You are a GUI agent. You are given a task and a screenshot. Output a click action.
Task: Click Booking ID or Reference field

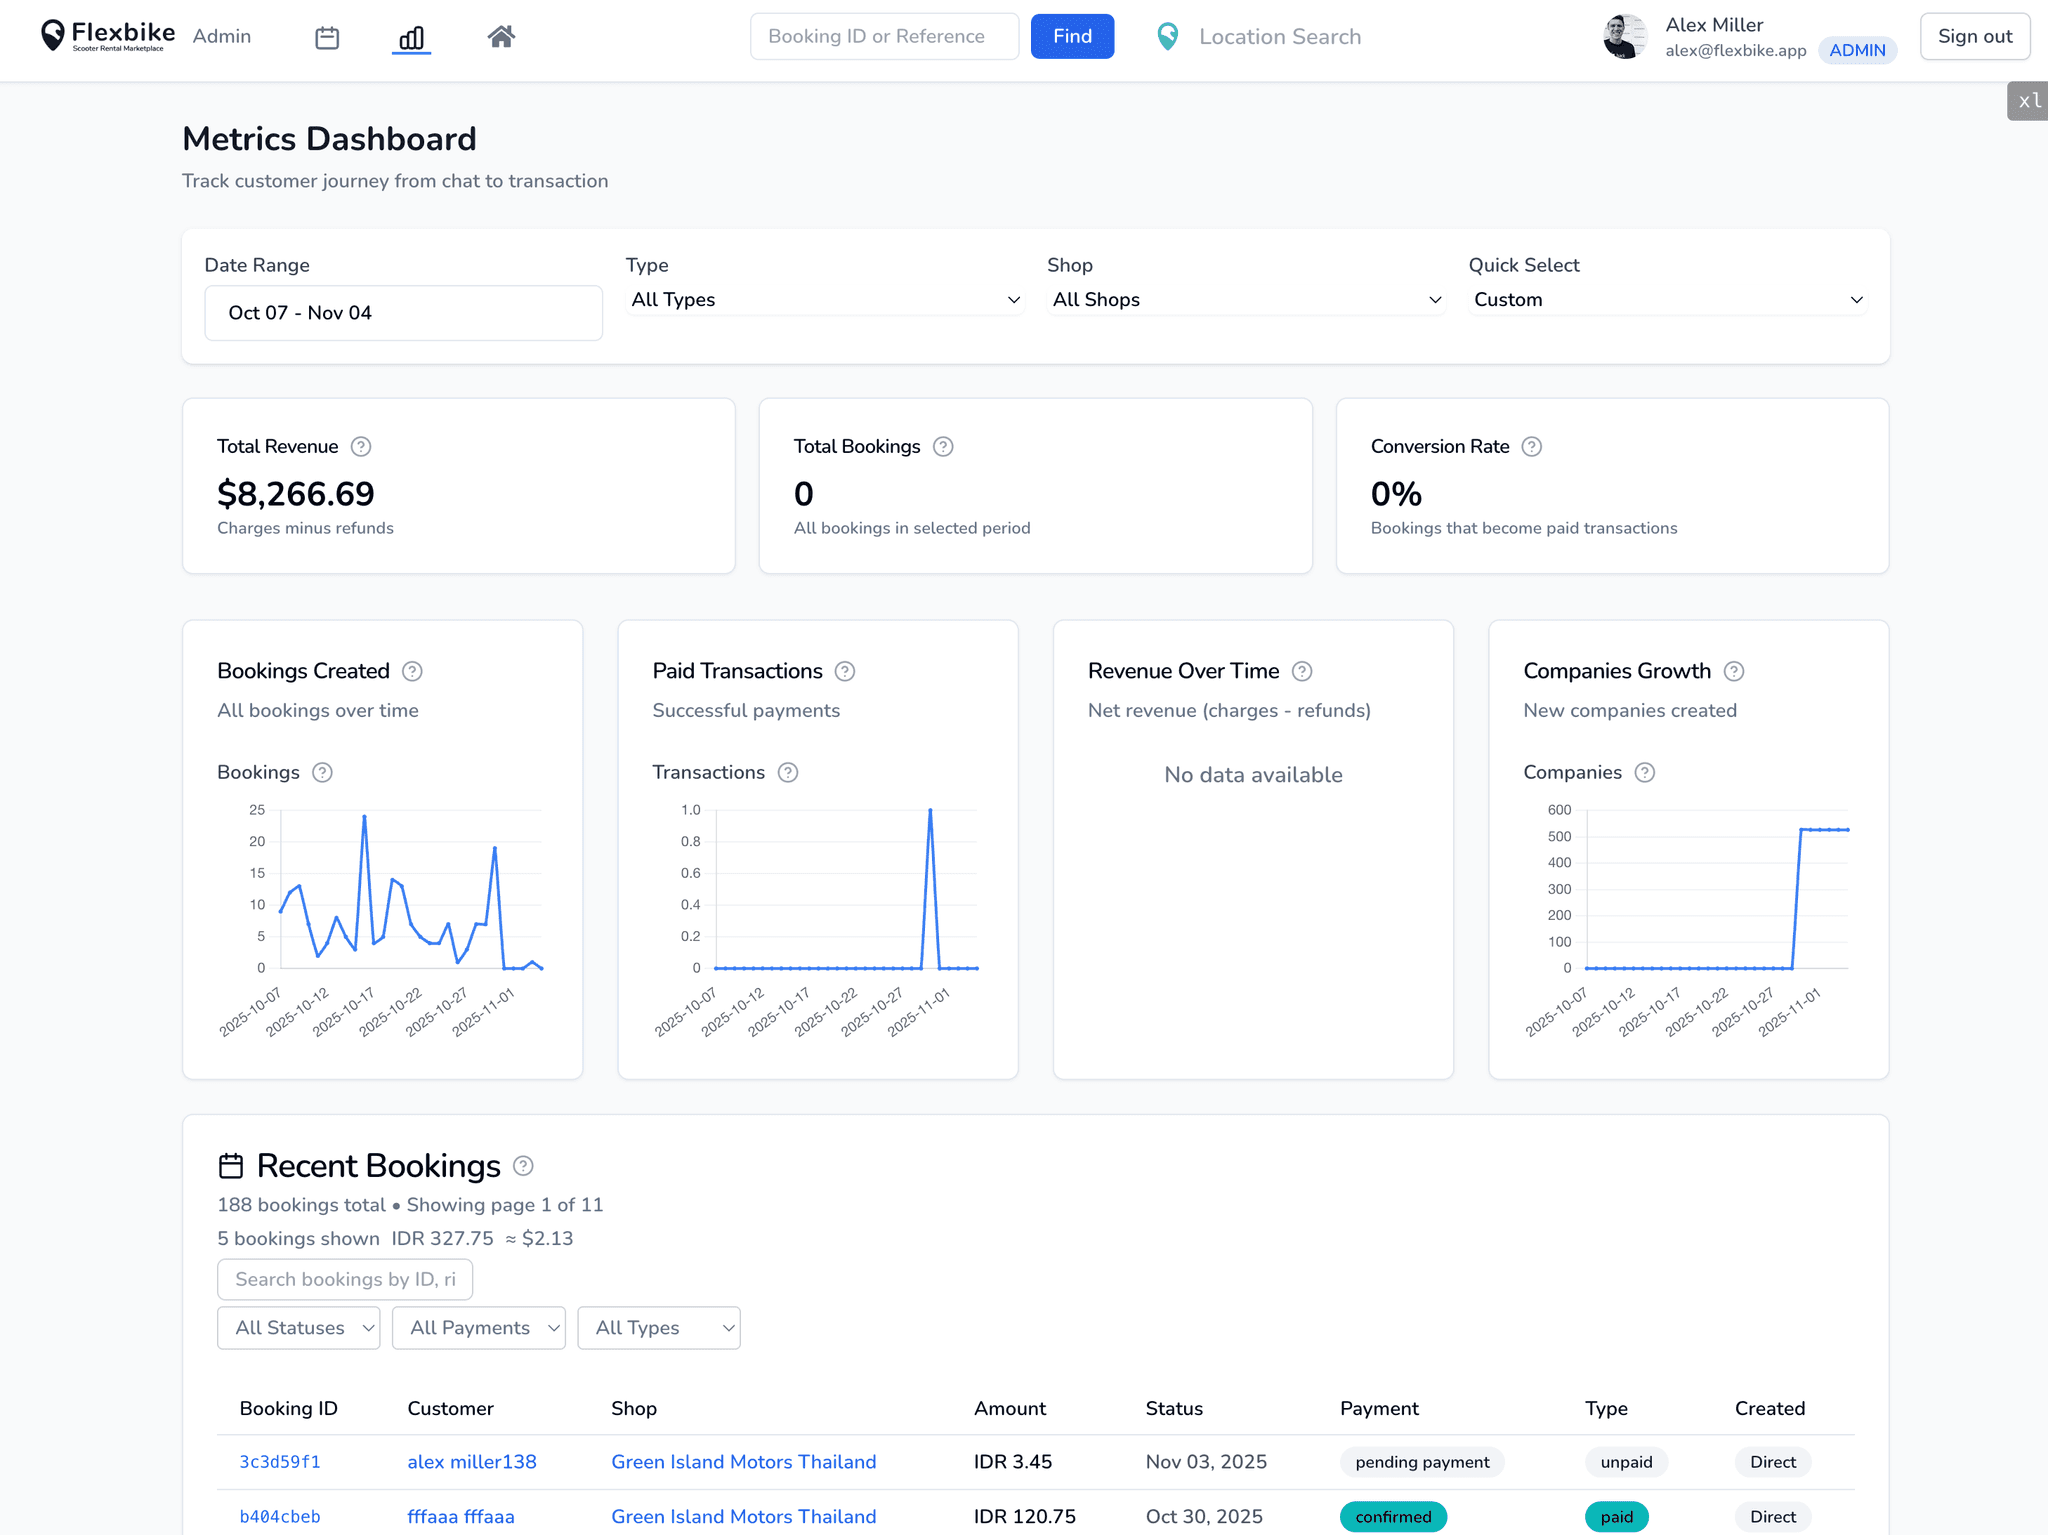[884, 37]
